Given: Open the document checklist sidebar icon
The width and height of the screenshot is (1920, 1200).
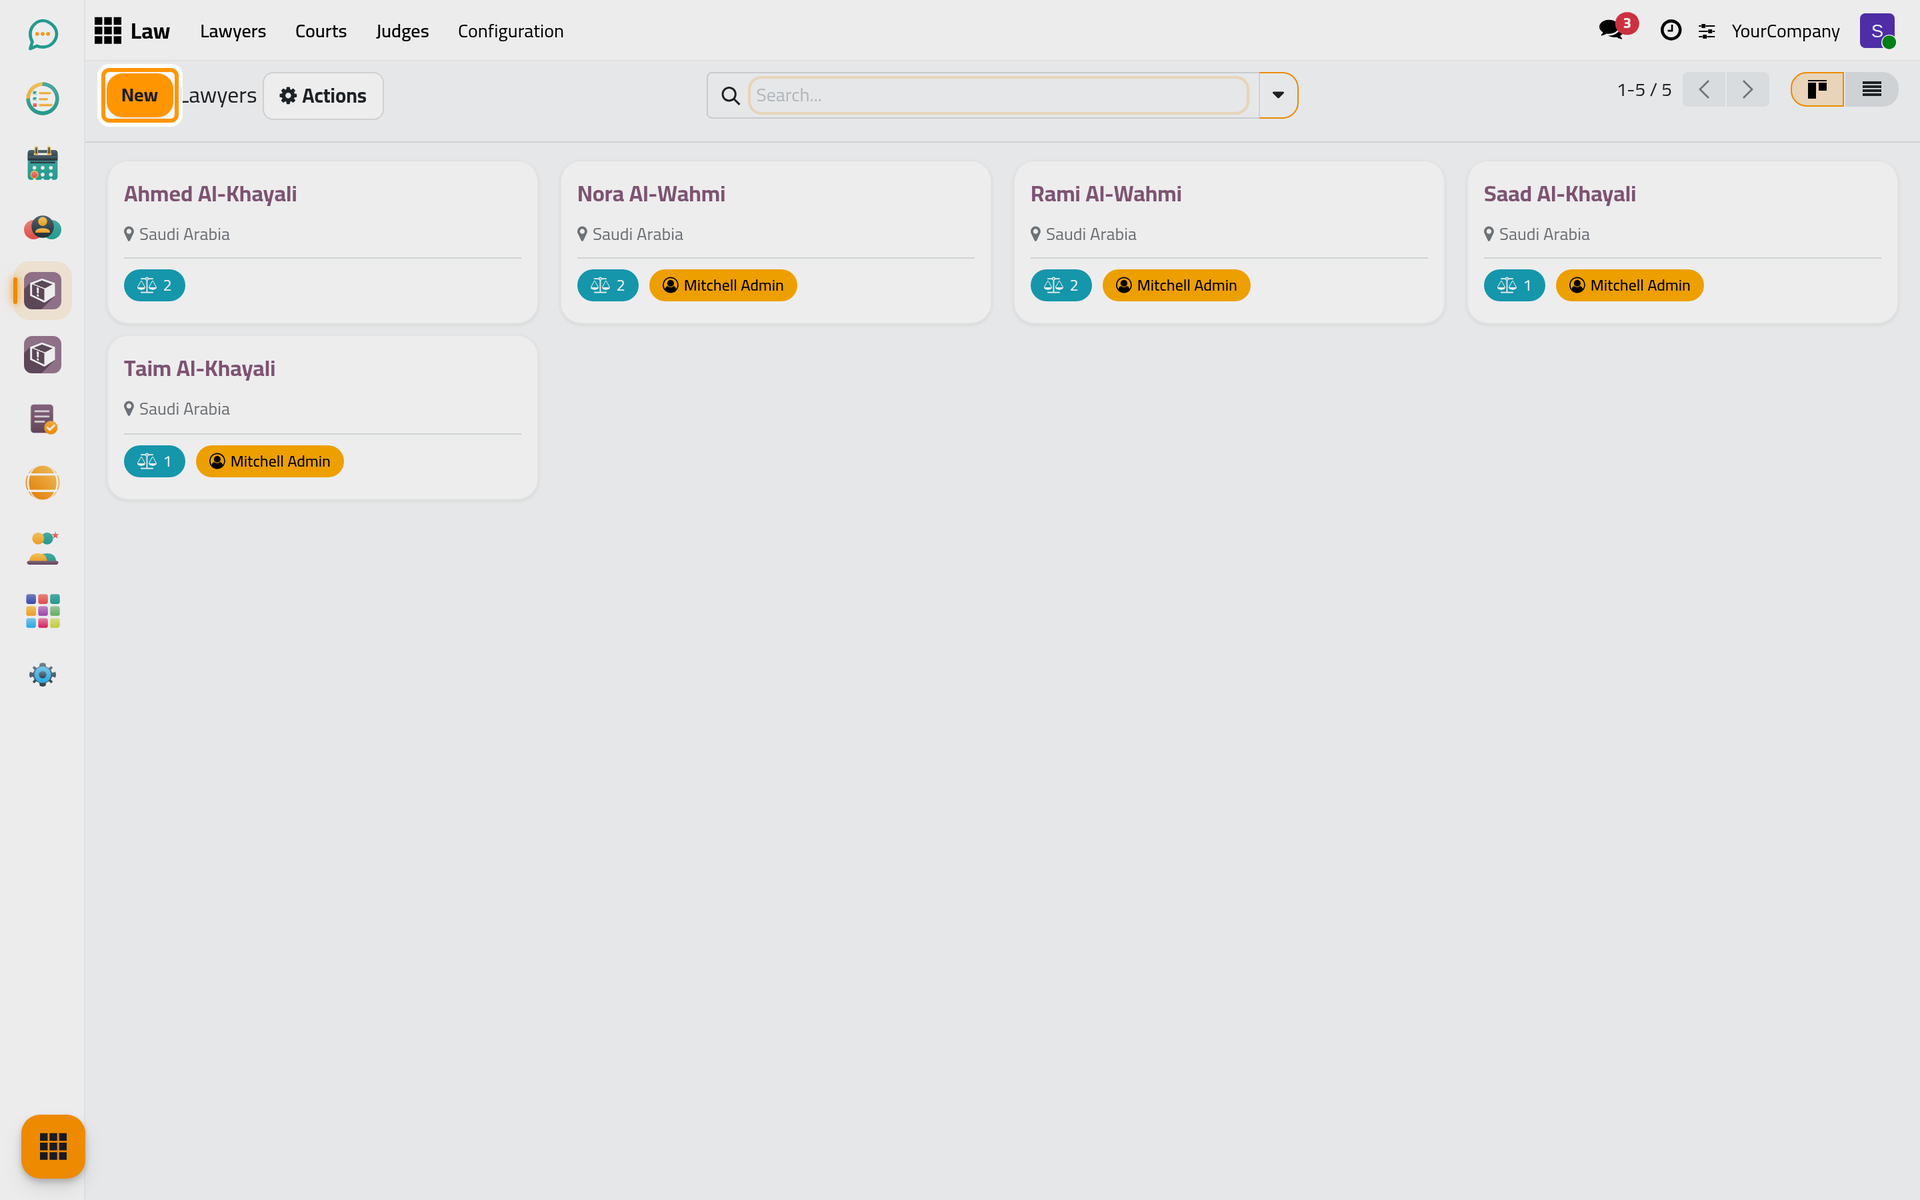Looking at the screenshot, I should pyautogui.click(x=42, y=419).
